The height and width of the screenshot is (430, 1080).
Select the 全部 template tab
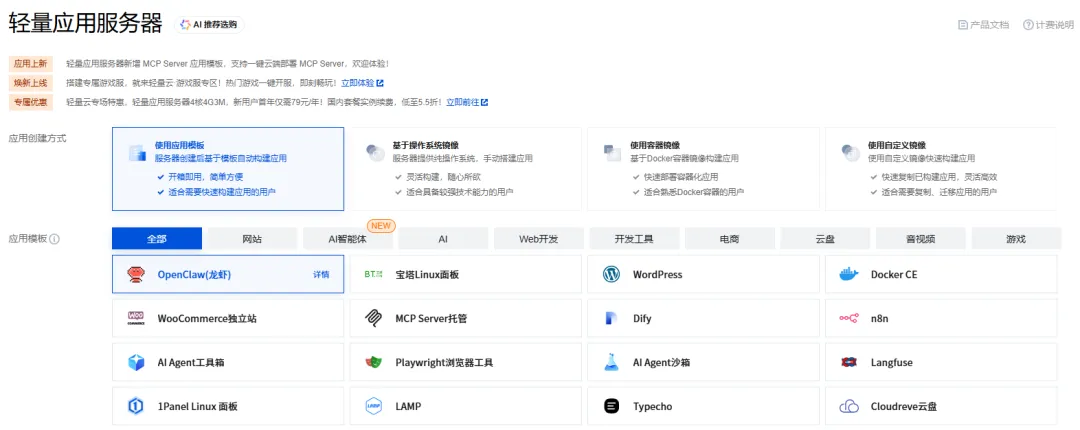pyautogui.click(x=157, y=238)
